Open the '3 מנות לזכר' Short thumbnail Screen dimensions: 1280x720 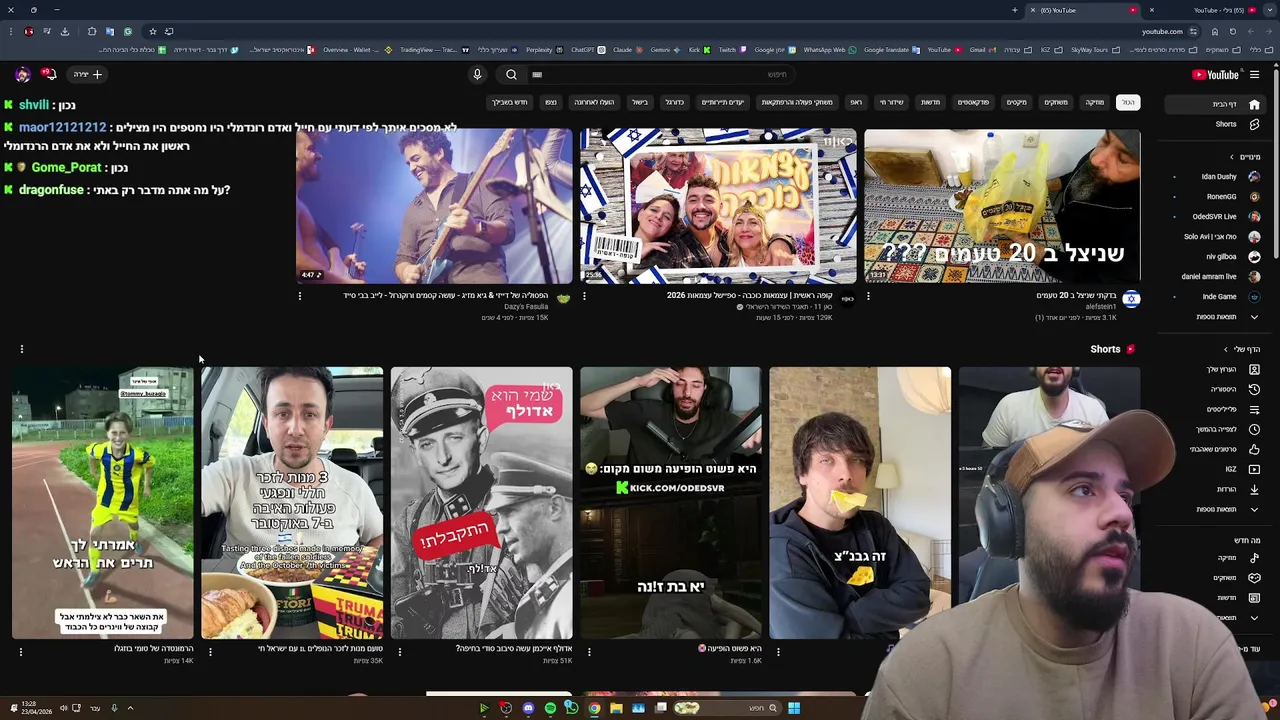292,503
